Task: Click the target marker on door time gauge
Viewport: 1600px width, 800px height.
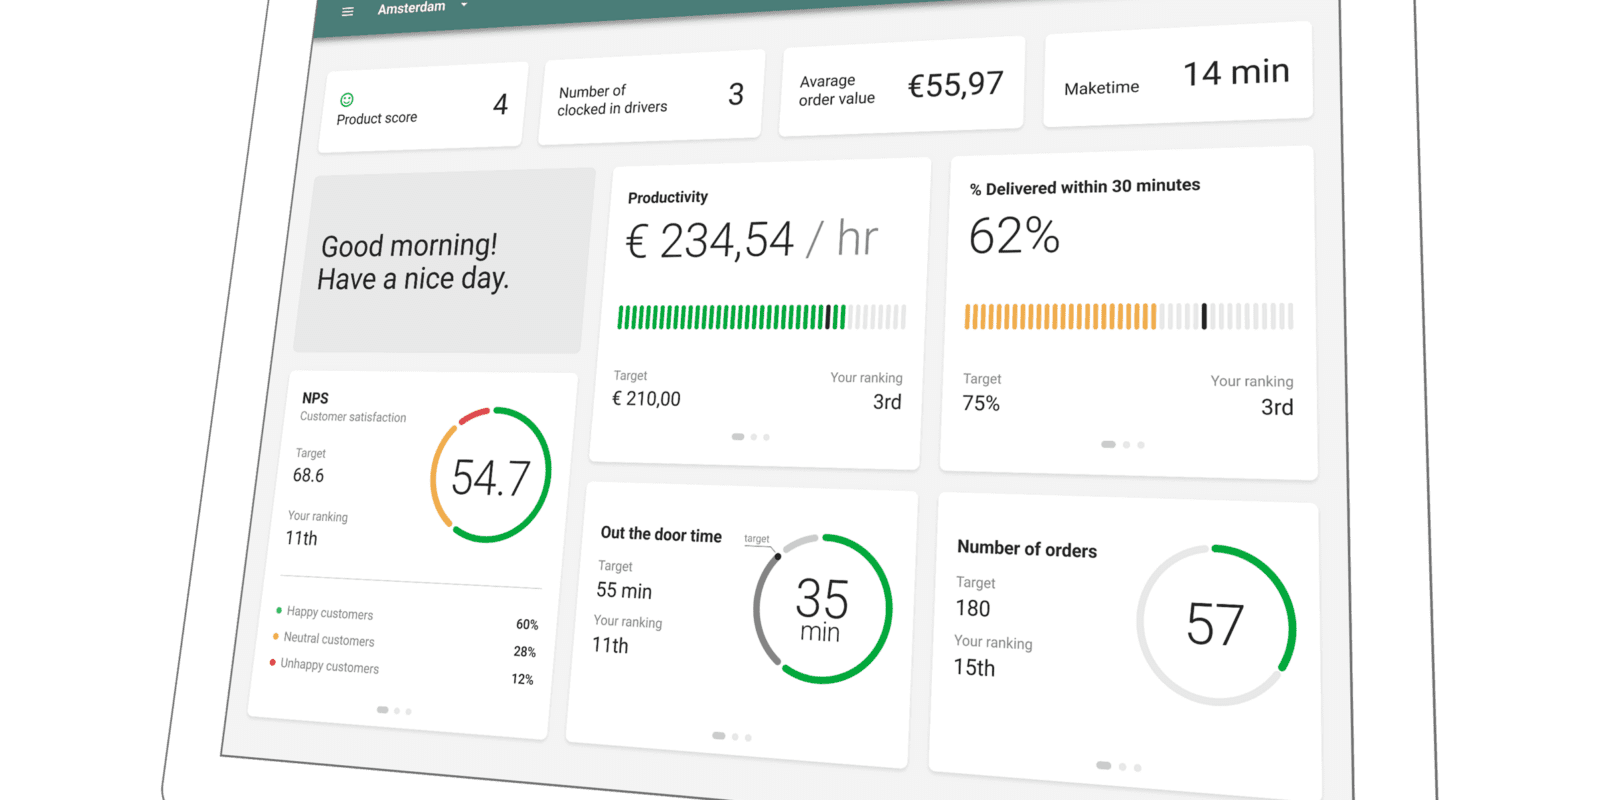Action: (777, 556)
